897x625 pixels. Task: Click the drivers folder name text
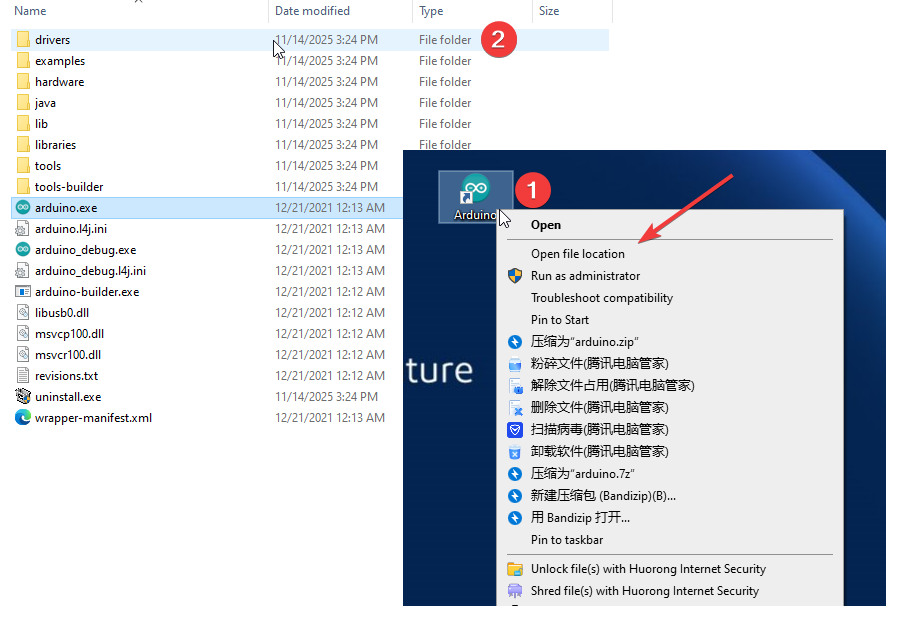(53, 39)
